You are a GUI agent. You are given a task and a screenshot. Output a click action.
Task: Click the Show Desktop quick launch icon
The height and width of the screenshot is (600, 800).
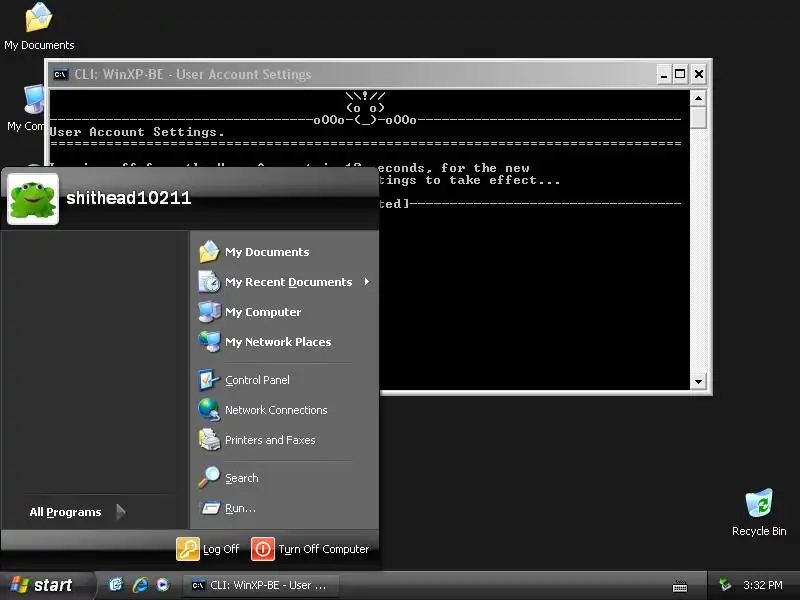coord(116,585)
